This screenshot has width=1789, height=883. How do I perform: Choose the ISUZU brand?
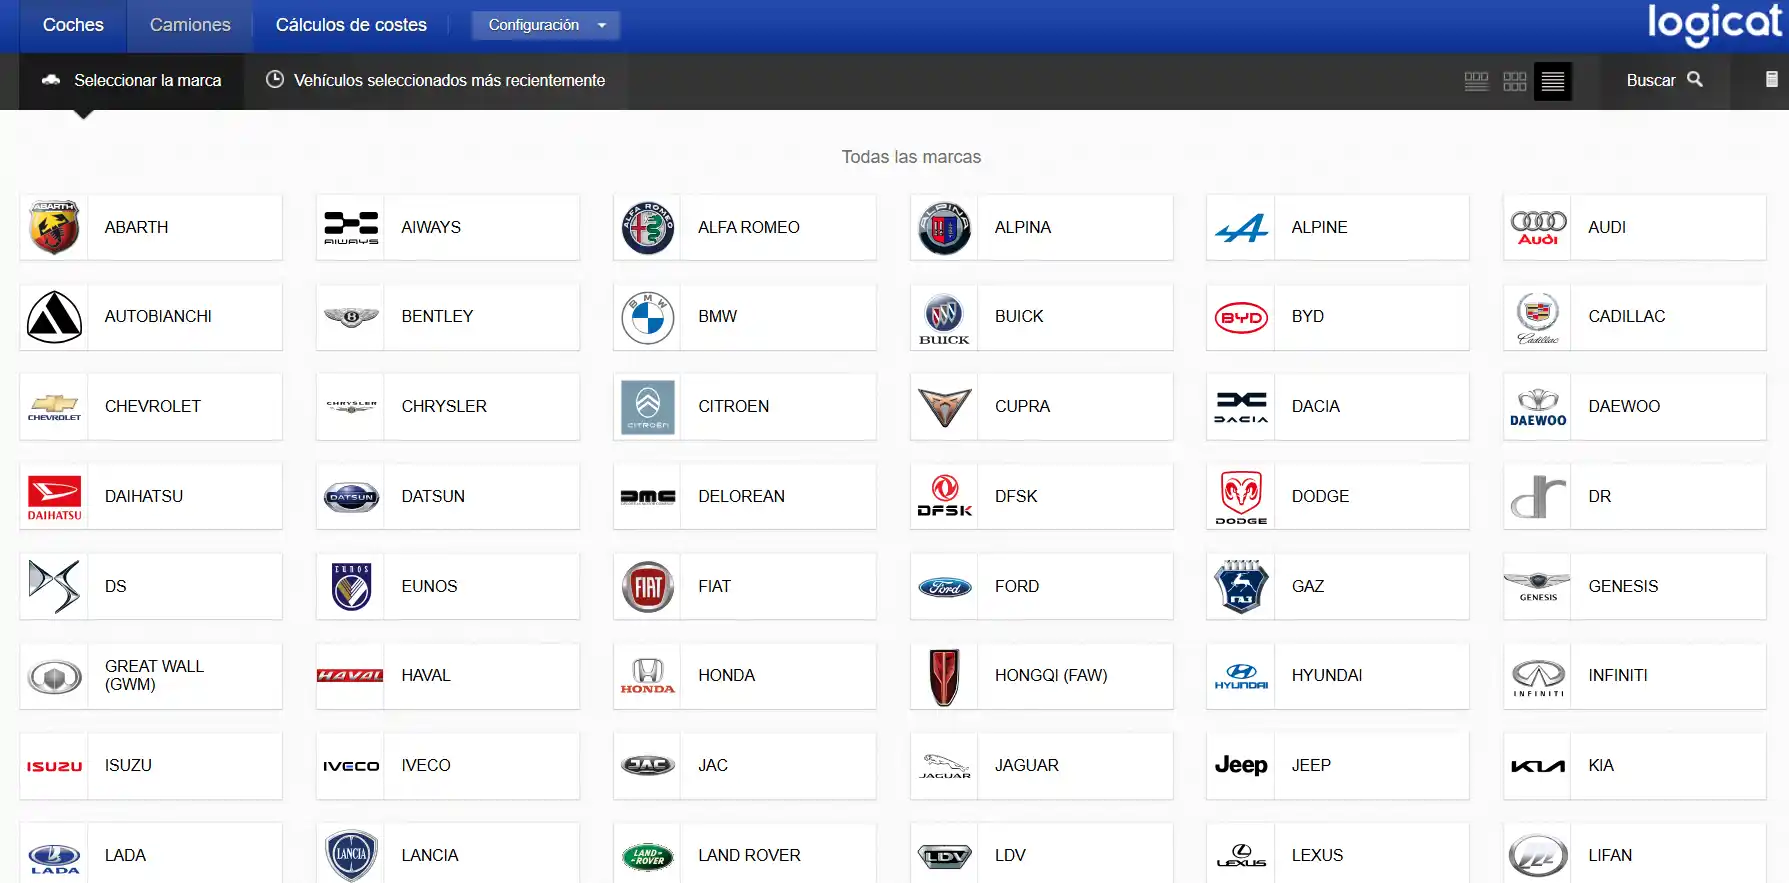pos(151,766)
